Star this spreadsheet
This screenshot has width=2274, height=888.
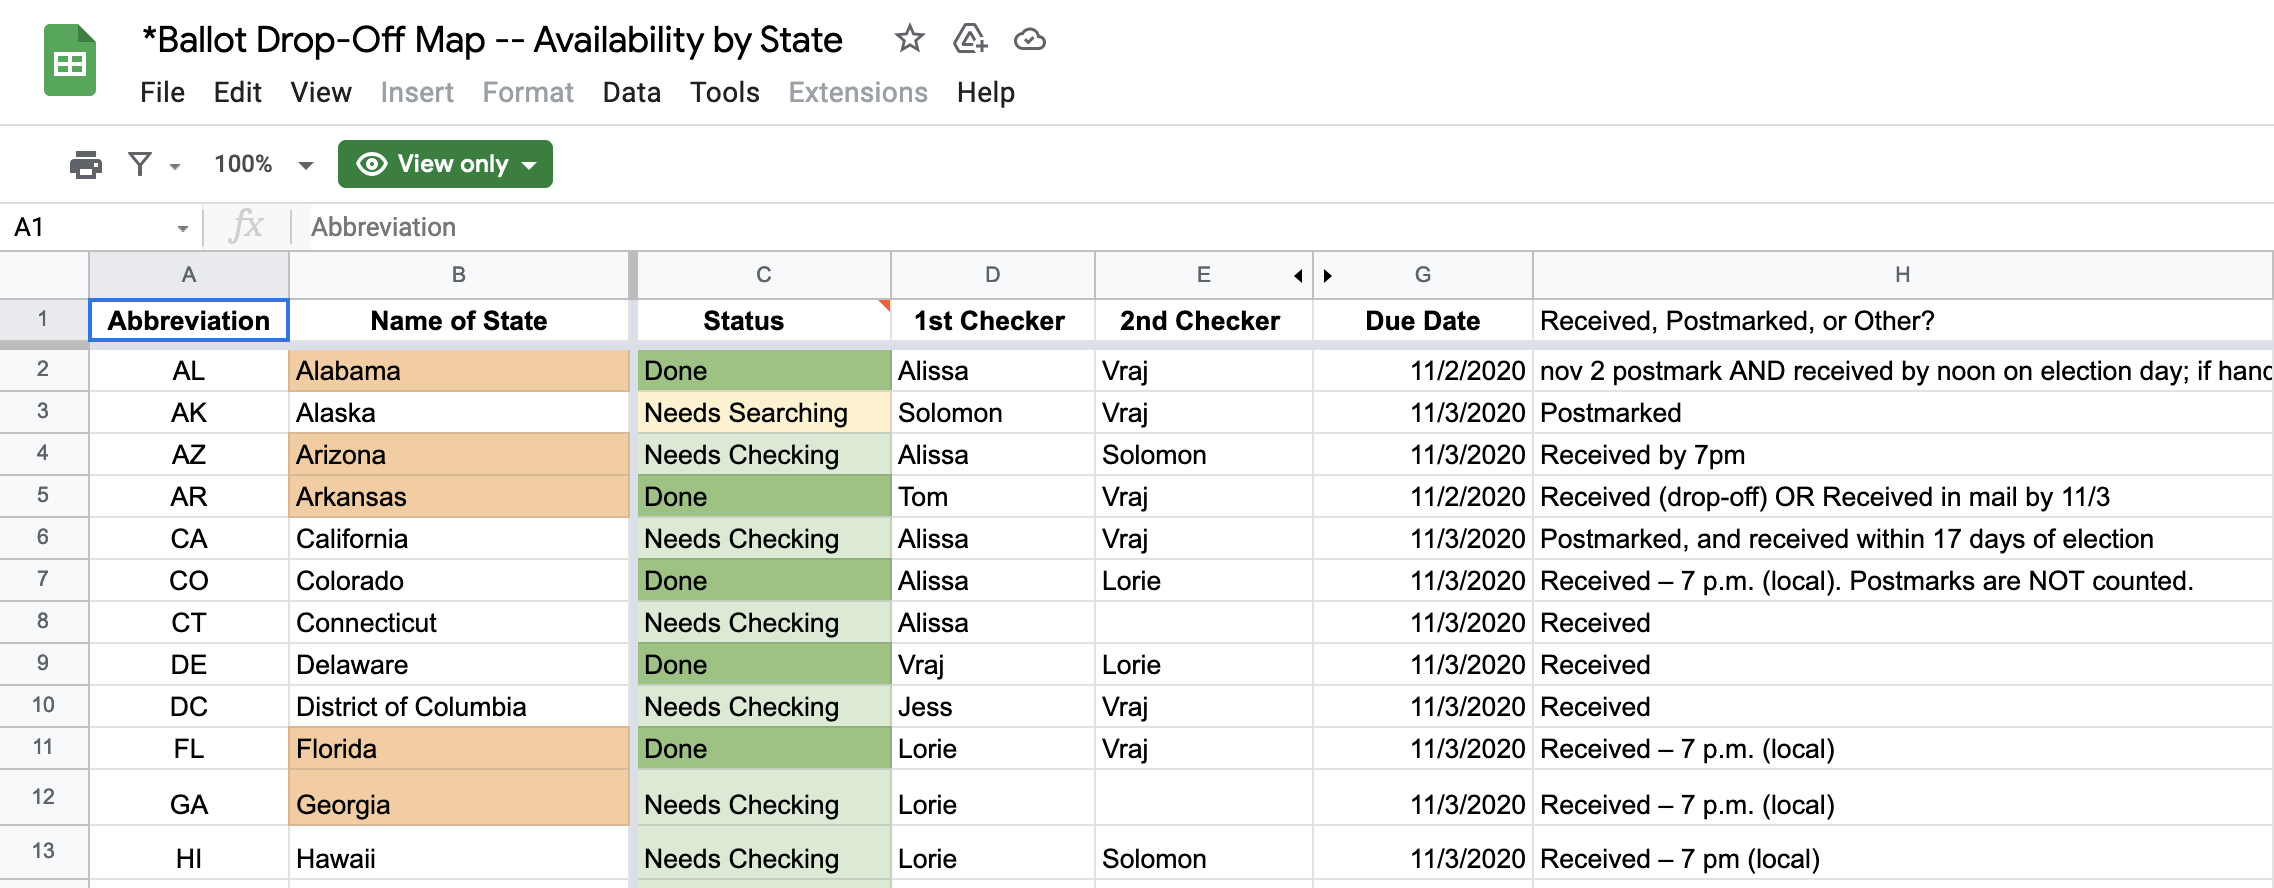(x=909, y=39)
